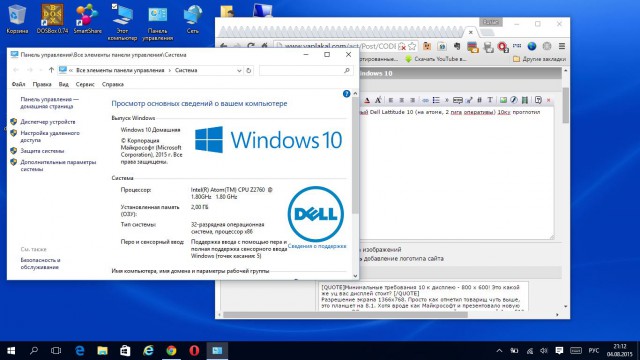This screenshot has height=360, width=640.
Task: Click the blue globe extension icon in Chrome
Action: (x=532, y=46)
